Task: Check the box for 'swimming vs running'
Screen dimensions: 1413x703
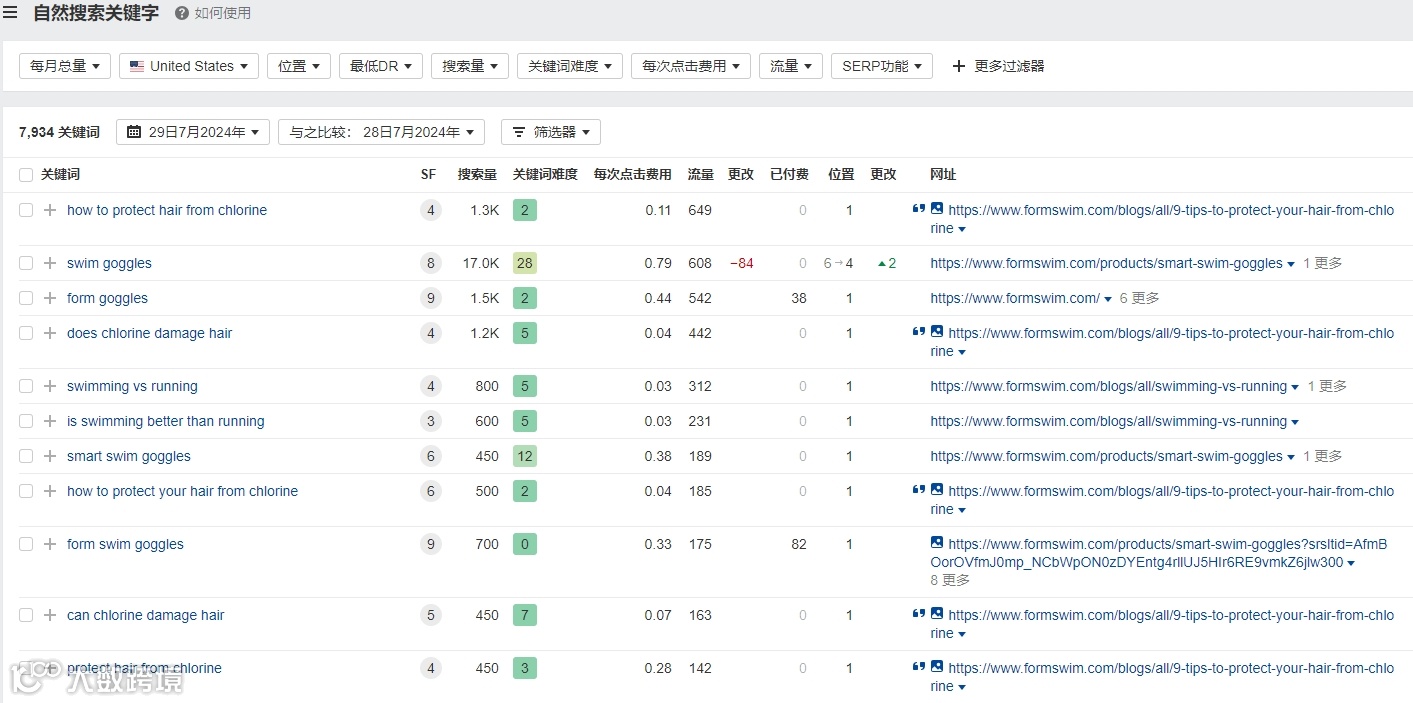Action: point(26,386)
